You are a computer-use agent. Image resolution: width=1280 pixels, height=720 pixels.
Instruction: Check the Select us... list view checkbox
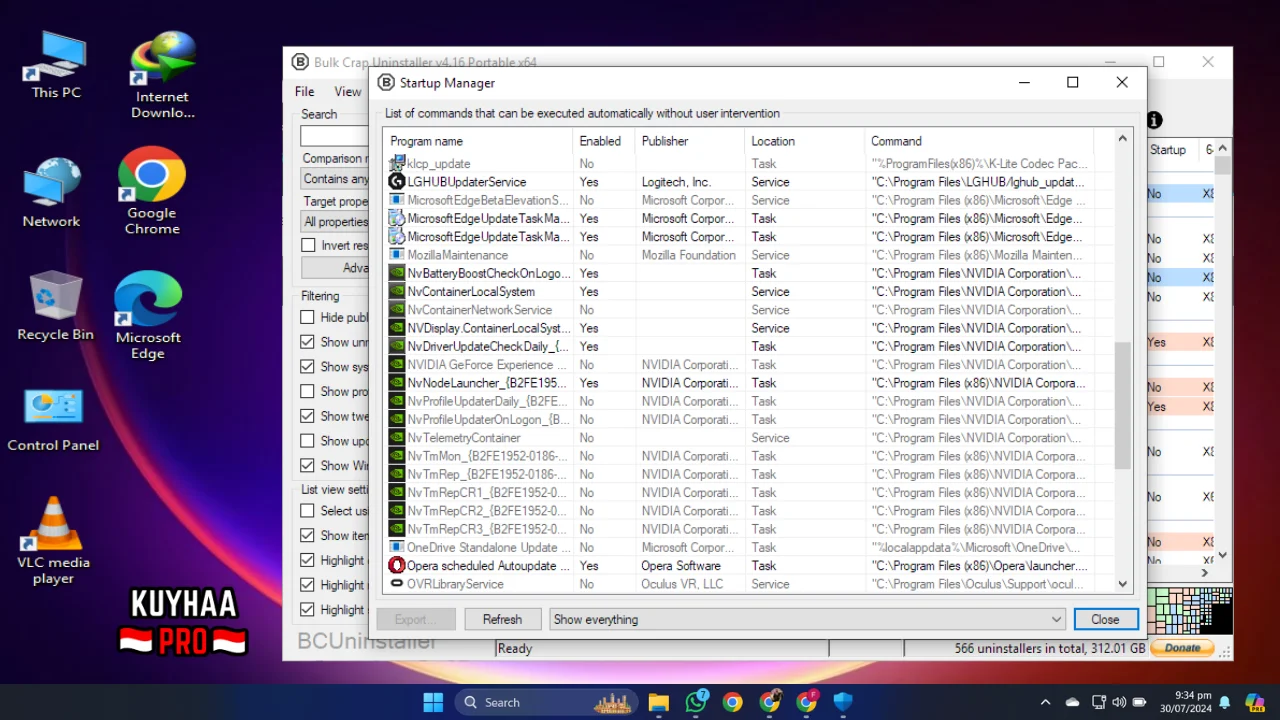(308, 510)
